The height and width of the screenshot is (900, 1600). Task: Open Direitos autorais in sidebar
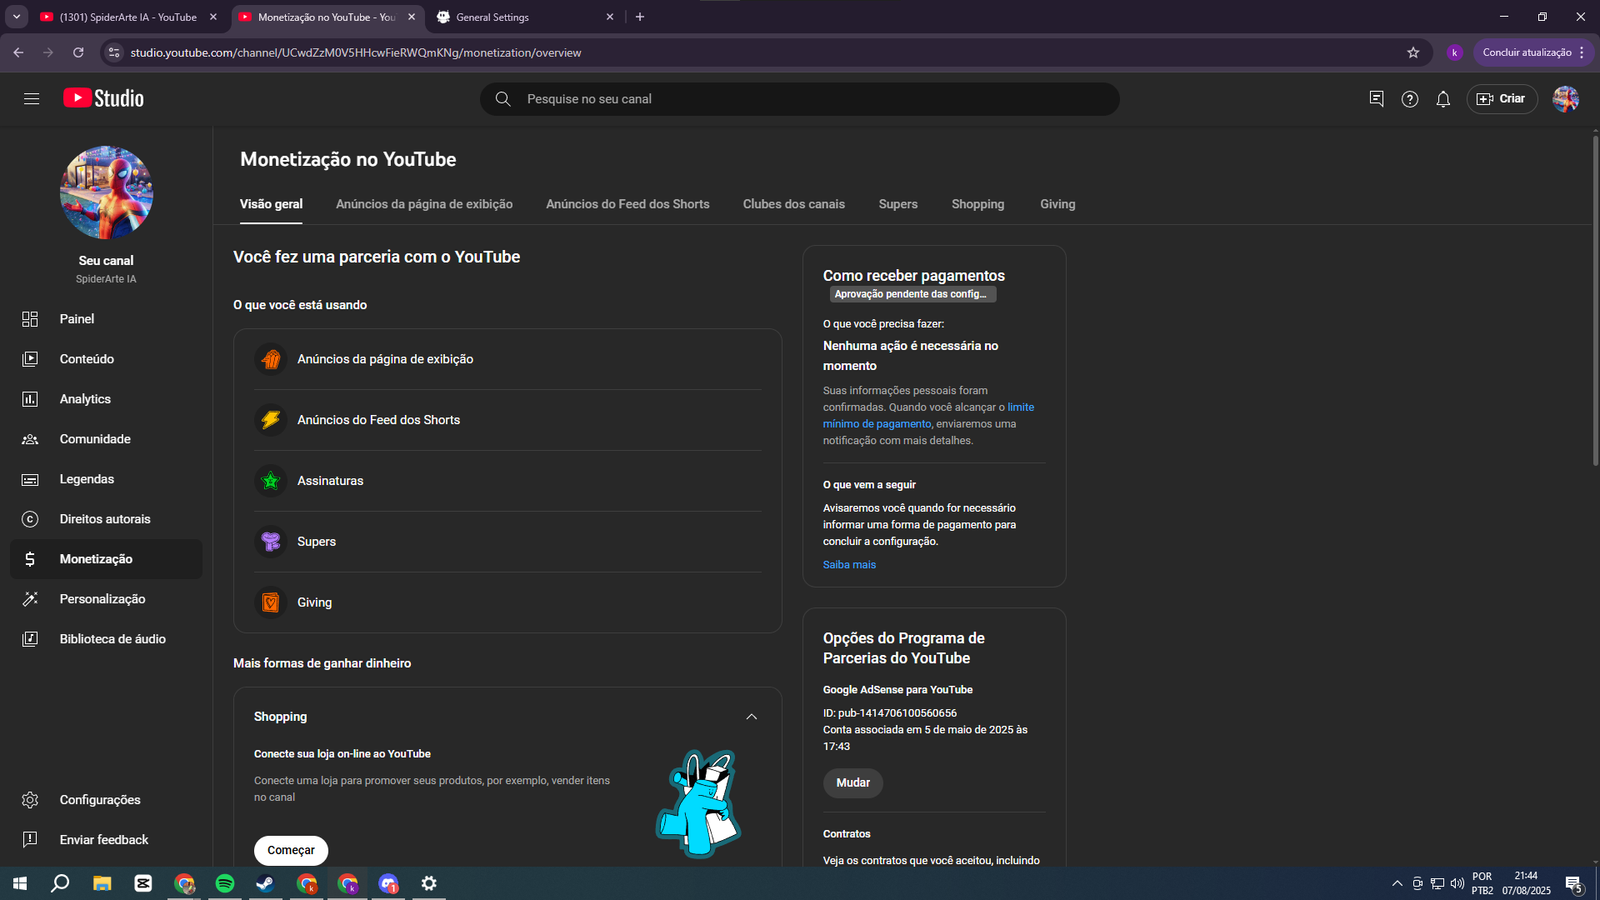[x=106, y=519]
